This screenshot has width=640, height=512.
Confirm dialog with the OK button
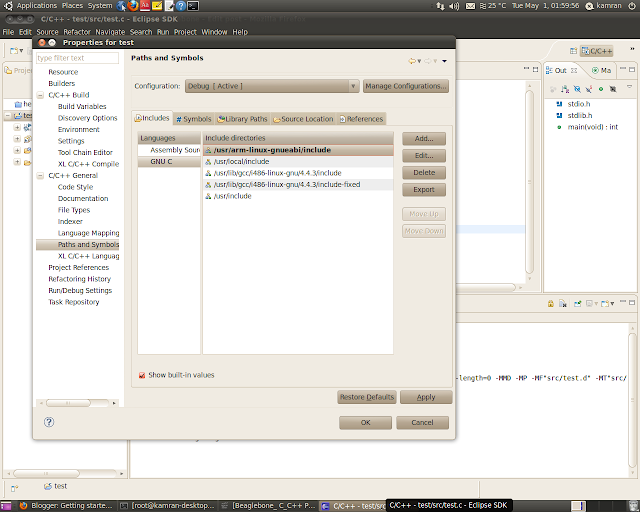tap(365, 423)
